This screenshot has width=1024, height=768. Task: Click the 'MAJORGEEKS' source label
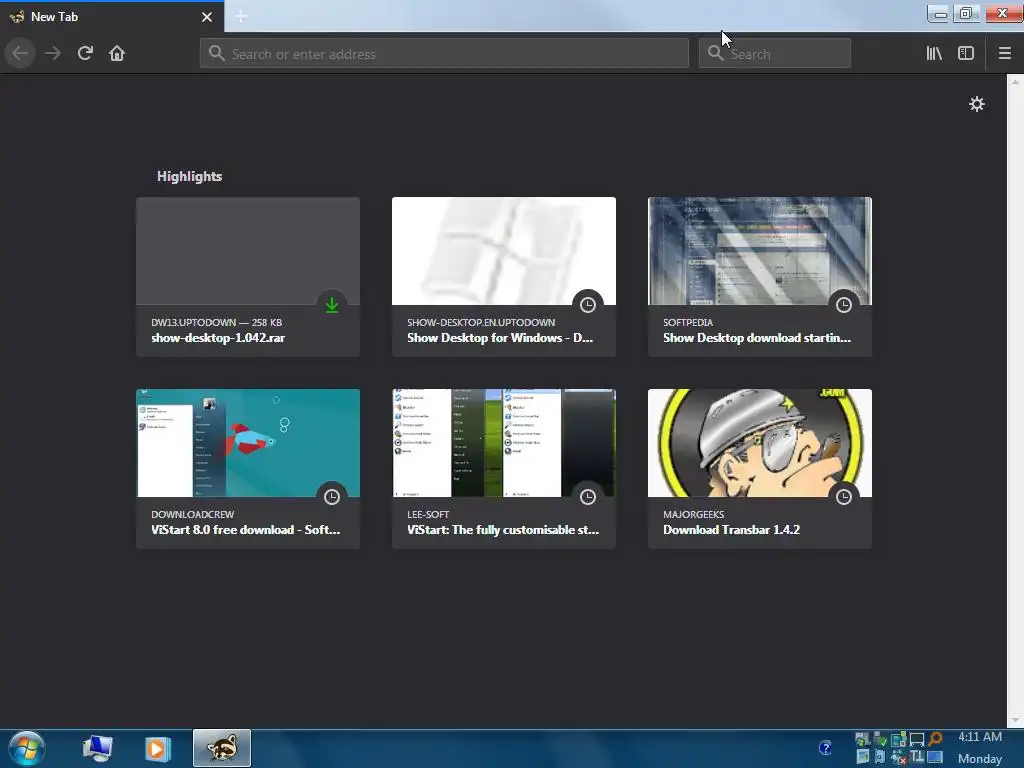[x=694, y=514]
